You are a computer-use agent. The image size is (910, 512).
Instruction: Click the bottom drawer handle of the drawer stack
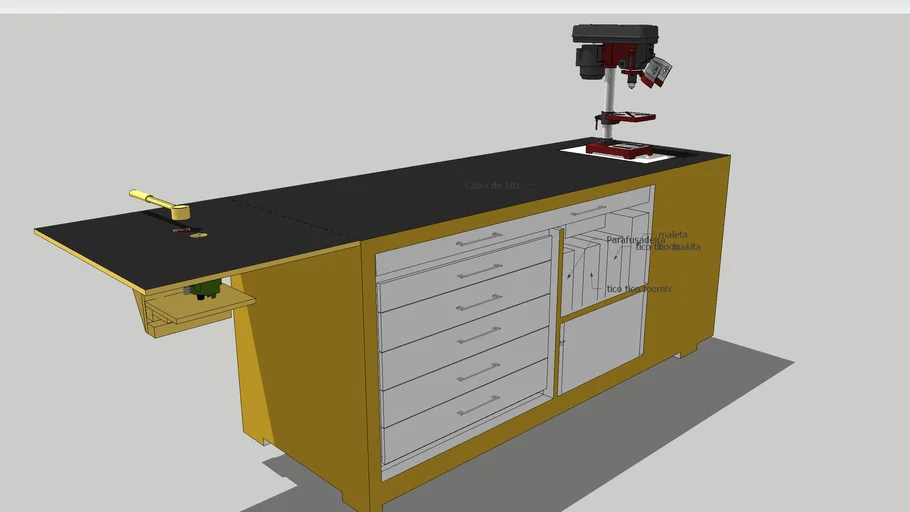click(479, 405)
